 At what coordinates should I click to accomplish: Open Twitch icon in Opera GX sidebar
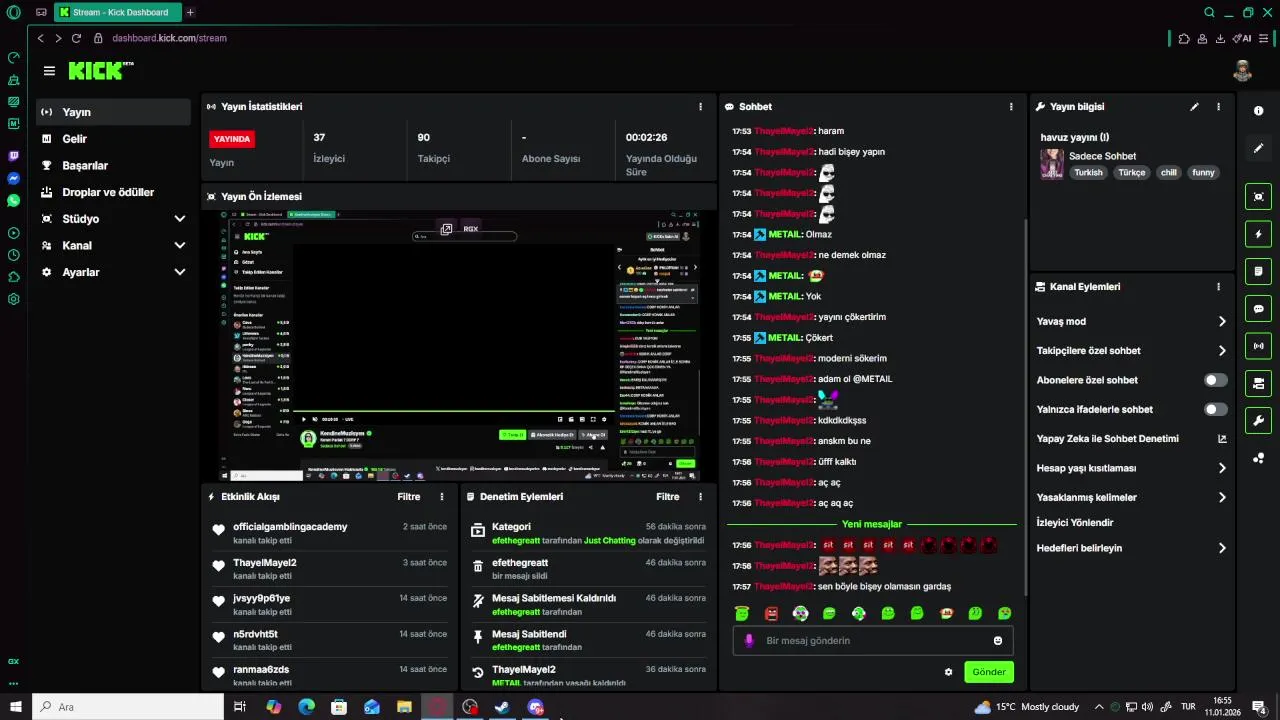13,157
